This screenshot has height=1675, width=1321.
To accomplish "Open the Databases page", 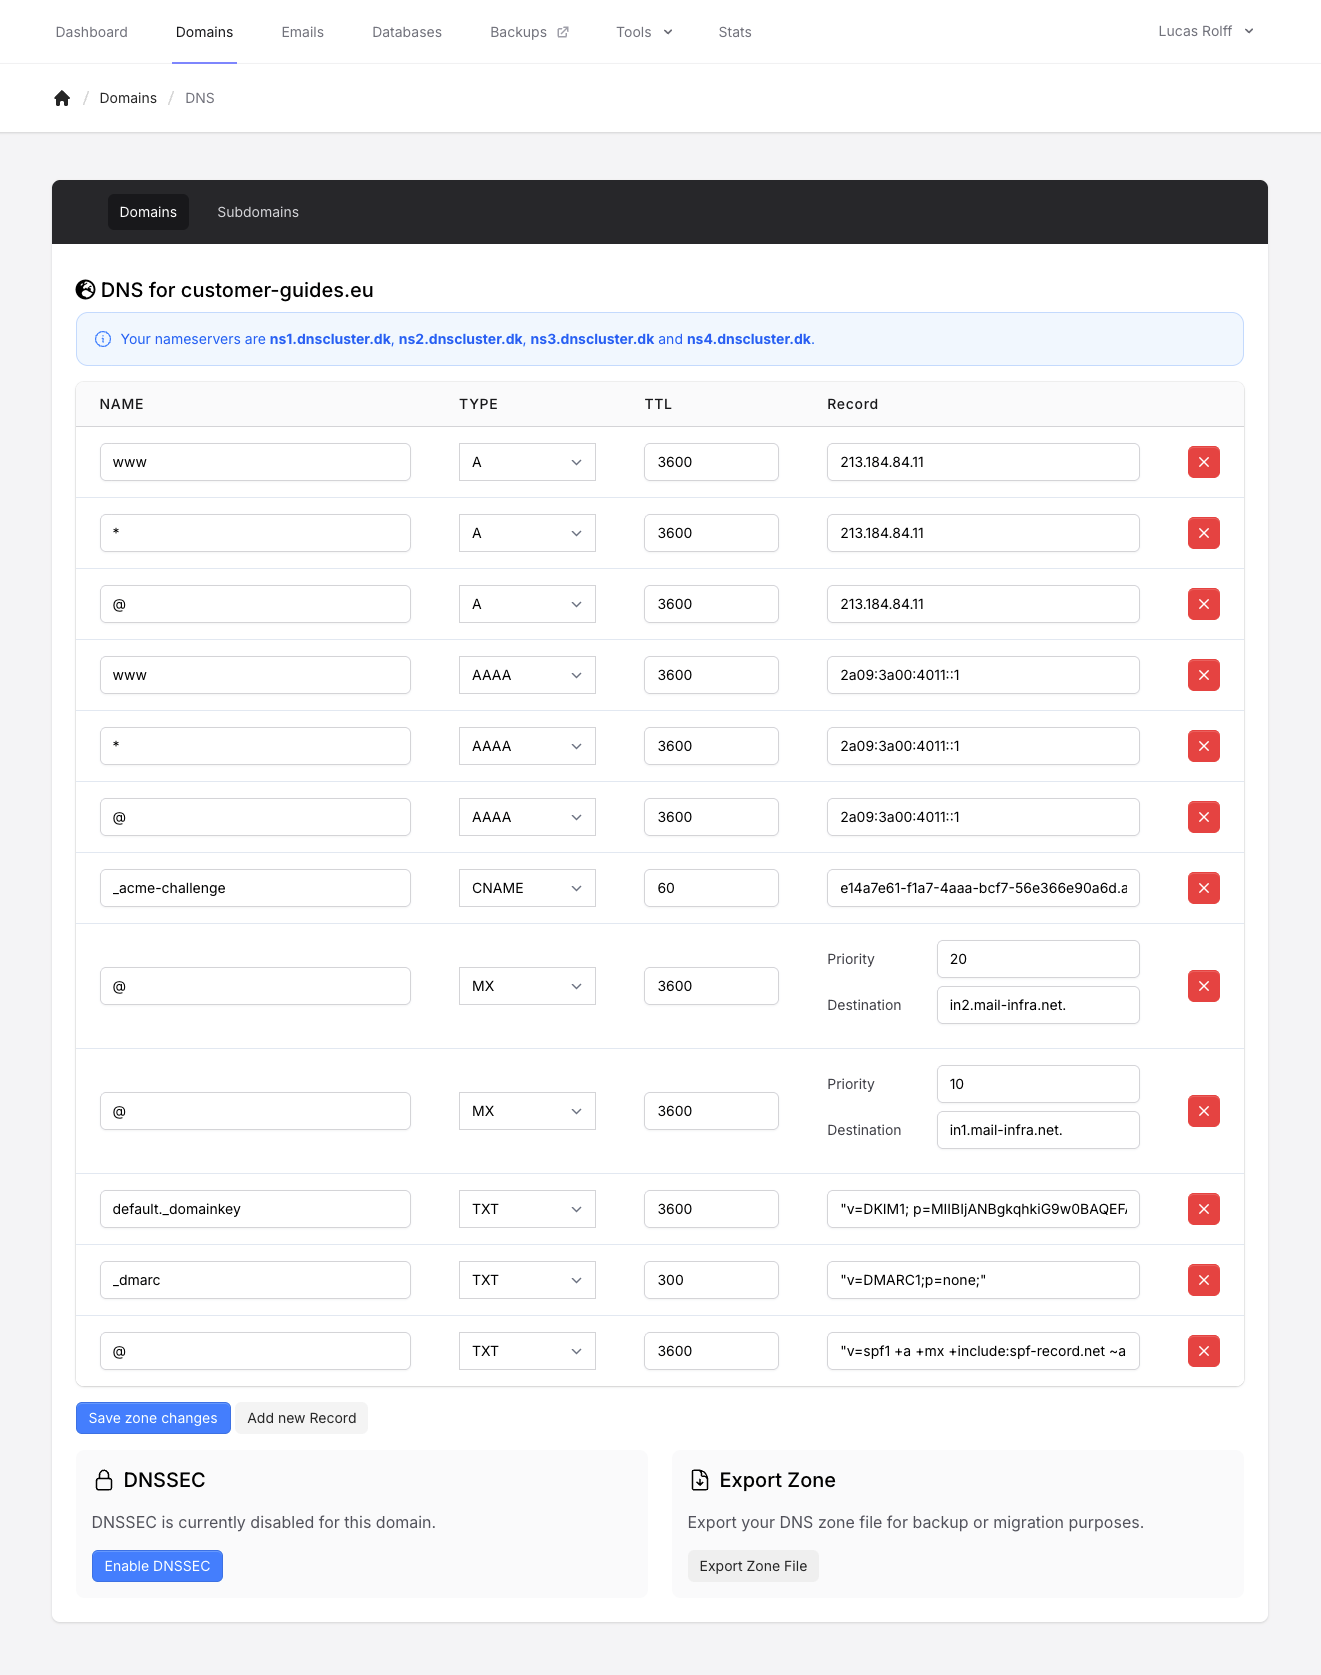I will point(407,32).
